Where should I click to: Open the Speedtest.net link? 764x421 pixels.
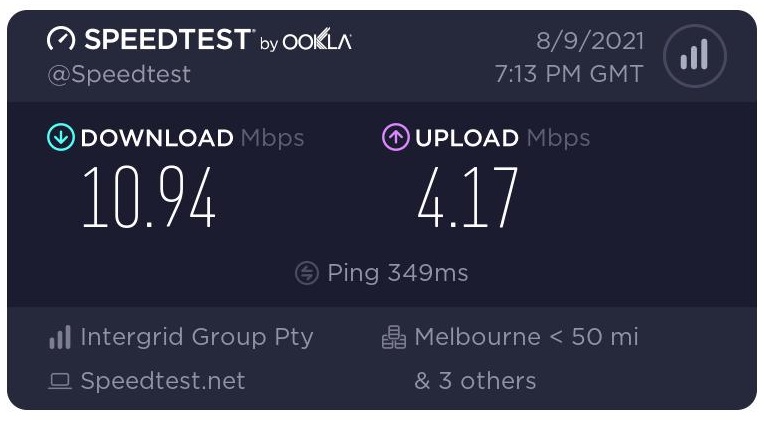(x=163, y=381)
